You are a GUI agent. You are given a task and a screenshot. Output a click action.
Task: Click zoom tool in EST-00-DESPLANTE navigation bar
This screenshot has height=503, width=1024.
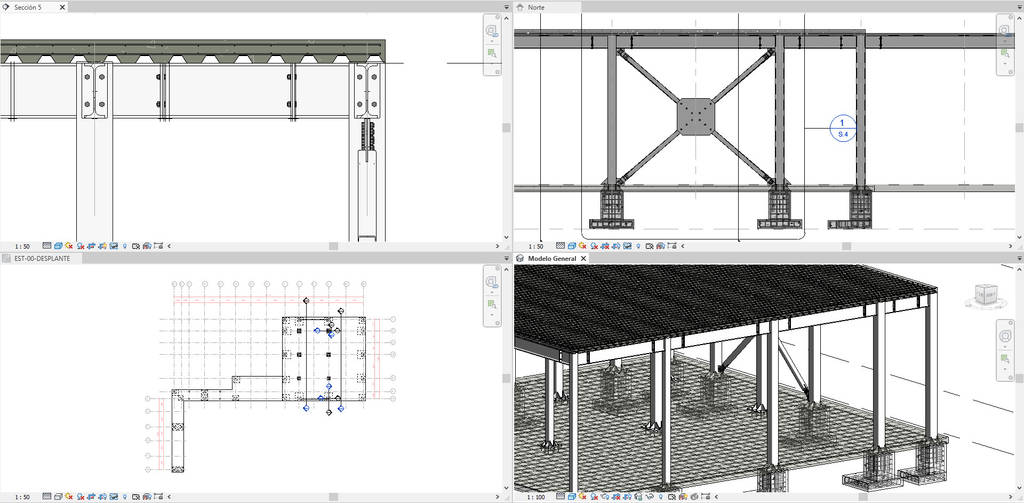(492, 304)
